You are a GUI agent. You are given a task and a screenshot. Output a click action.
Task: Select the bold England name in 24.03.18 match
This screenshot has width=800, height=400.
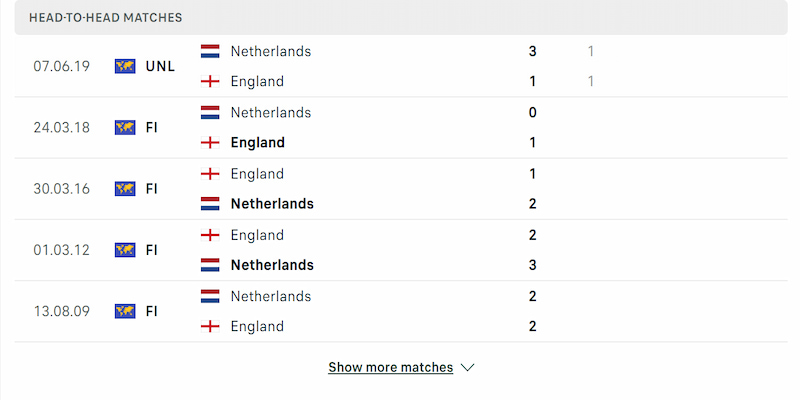257,143
